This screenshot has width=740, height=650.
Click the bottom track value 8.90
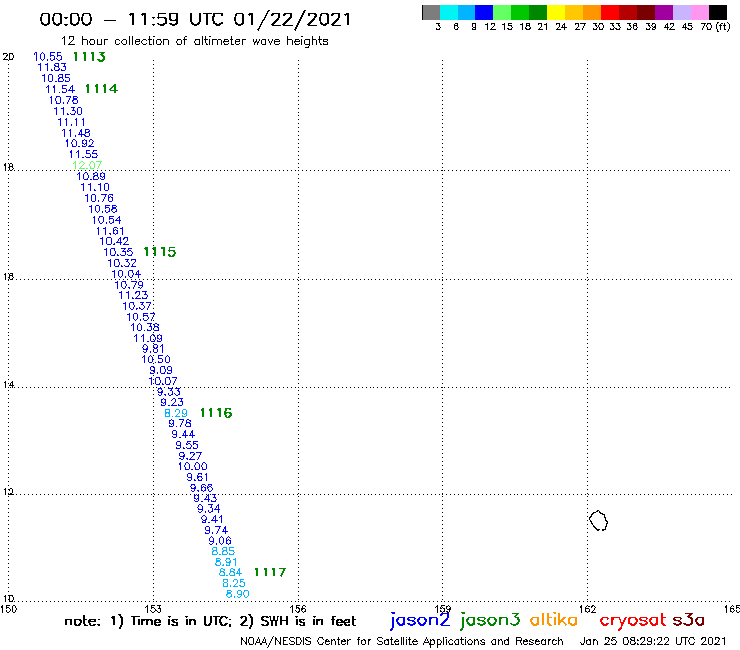(237, 595)
